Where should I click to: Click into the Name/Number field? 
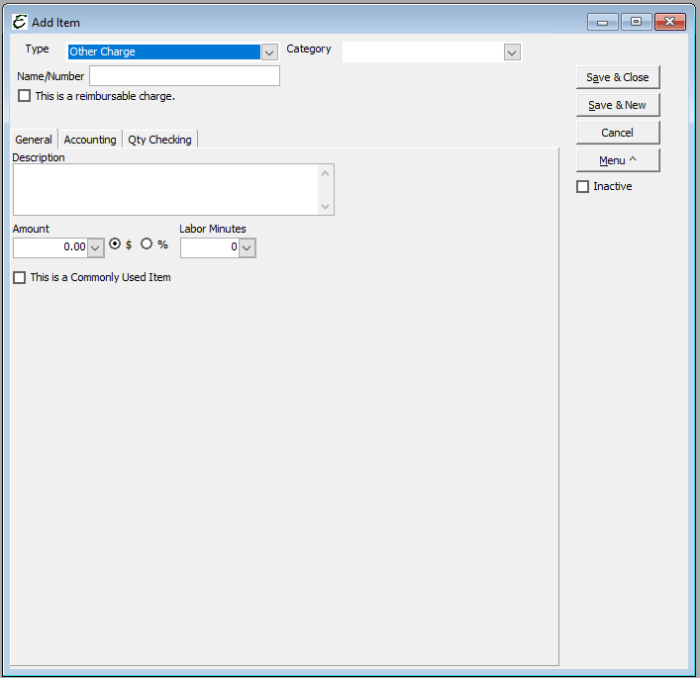coord(184,76)
